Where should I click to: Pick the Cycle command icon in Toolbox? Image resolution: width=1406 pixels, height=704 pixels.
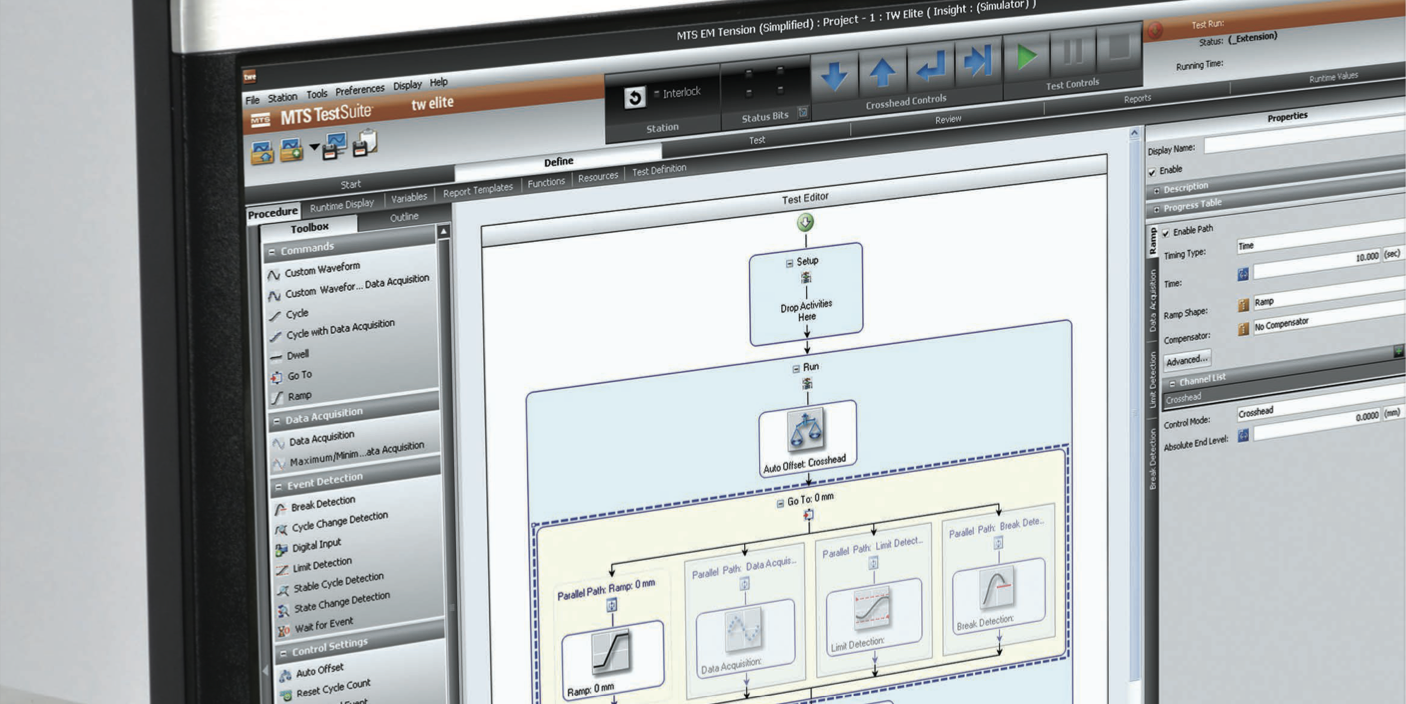tap(275, 316)
